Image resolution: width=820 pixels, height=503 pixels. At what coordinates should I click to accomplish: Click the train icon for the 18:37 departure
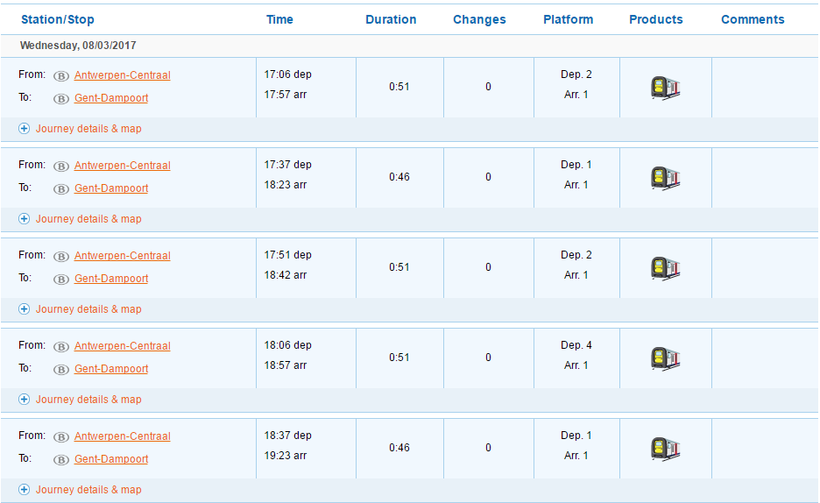(665, 448)
